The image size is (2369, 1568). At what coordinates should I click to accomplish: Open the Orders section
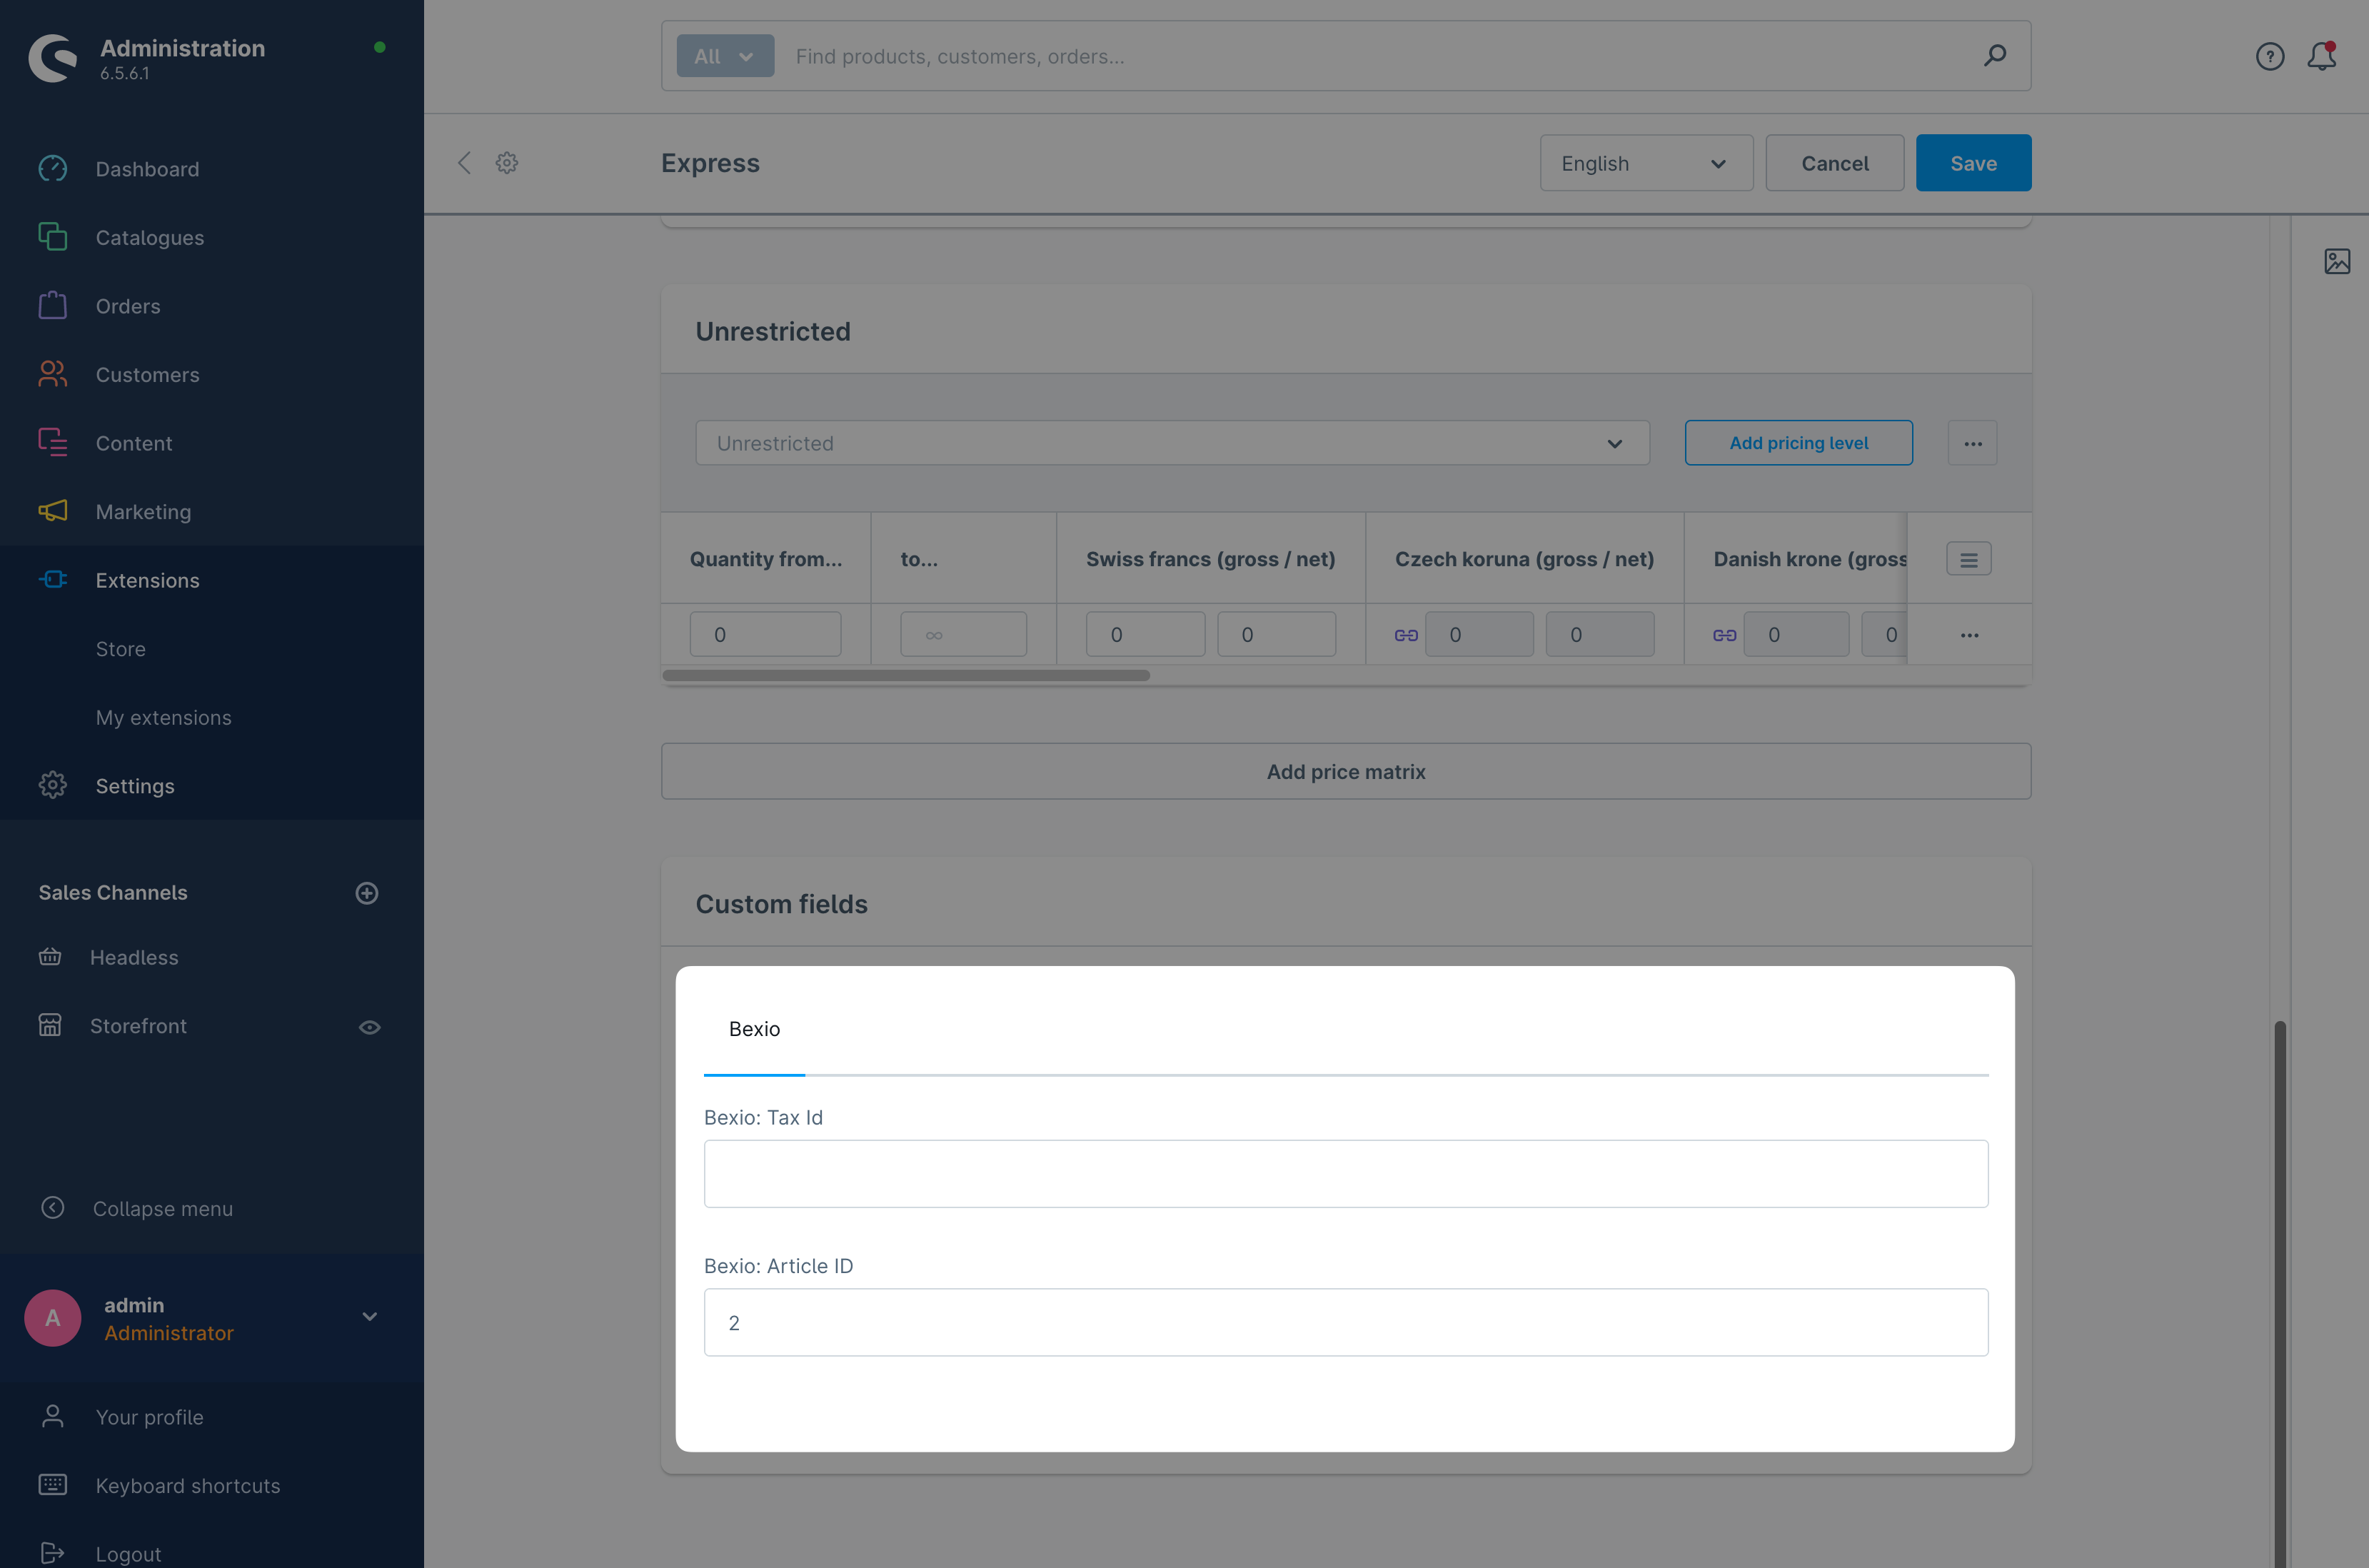[x=128, y=305]
